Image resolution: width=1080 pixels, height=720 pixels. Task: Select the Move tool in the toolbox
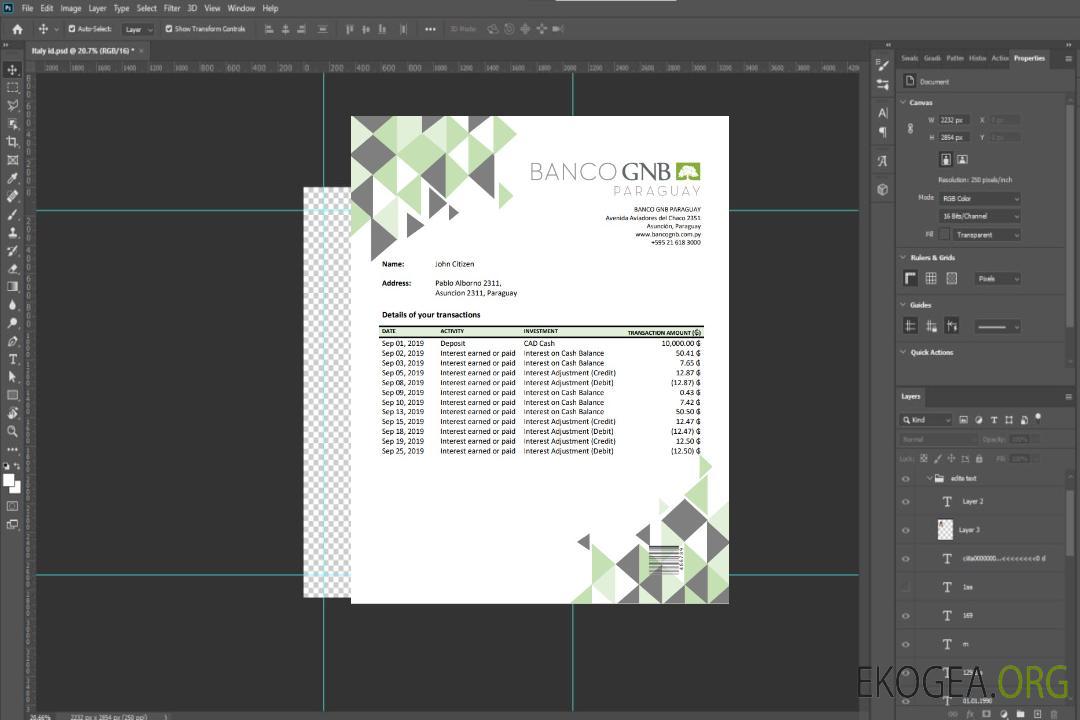coord(12,70)
